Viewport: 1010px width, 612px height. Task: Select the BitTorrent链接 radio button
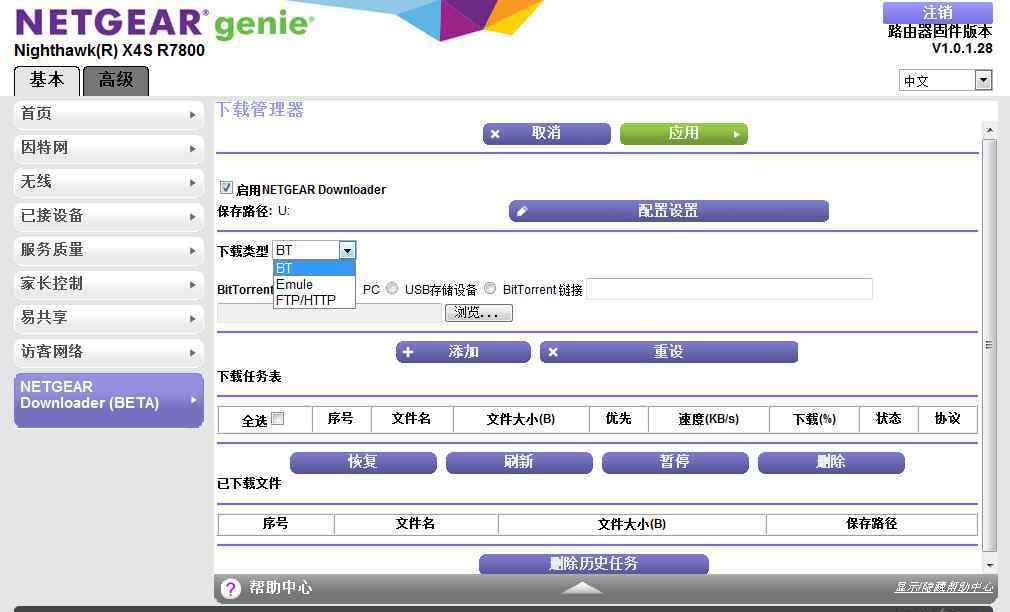[490, 289]
